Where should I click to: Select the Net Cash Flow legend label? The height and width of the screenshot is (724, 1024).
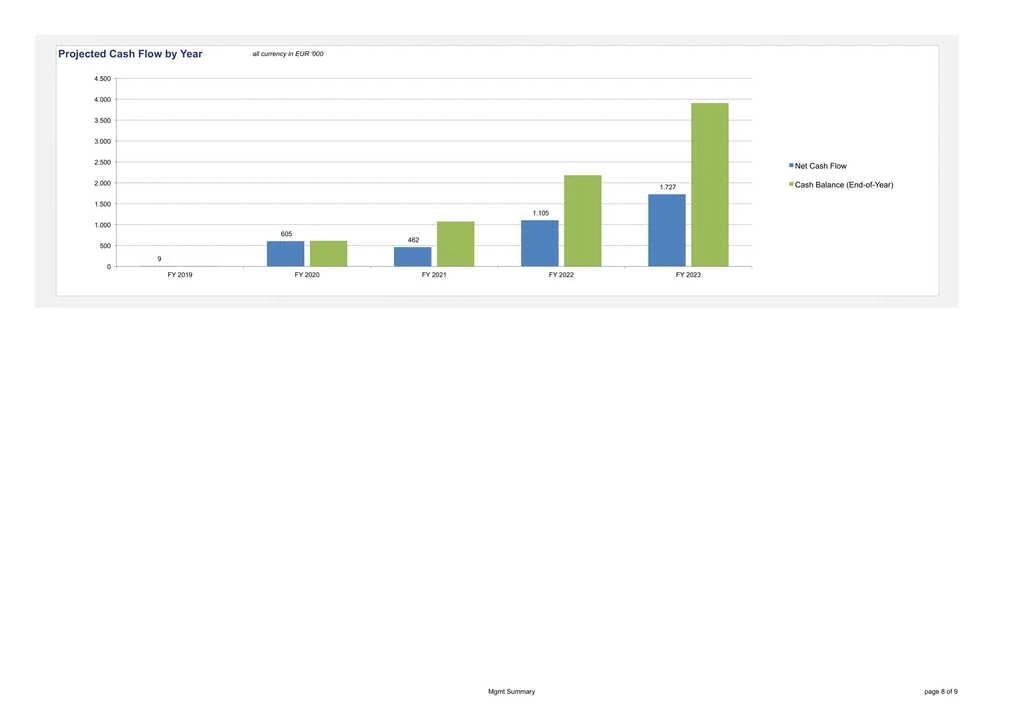tap(820, 166)
